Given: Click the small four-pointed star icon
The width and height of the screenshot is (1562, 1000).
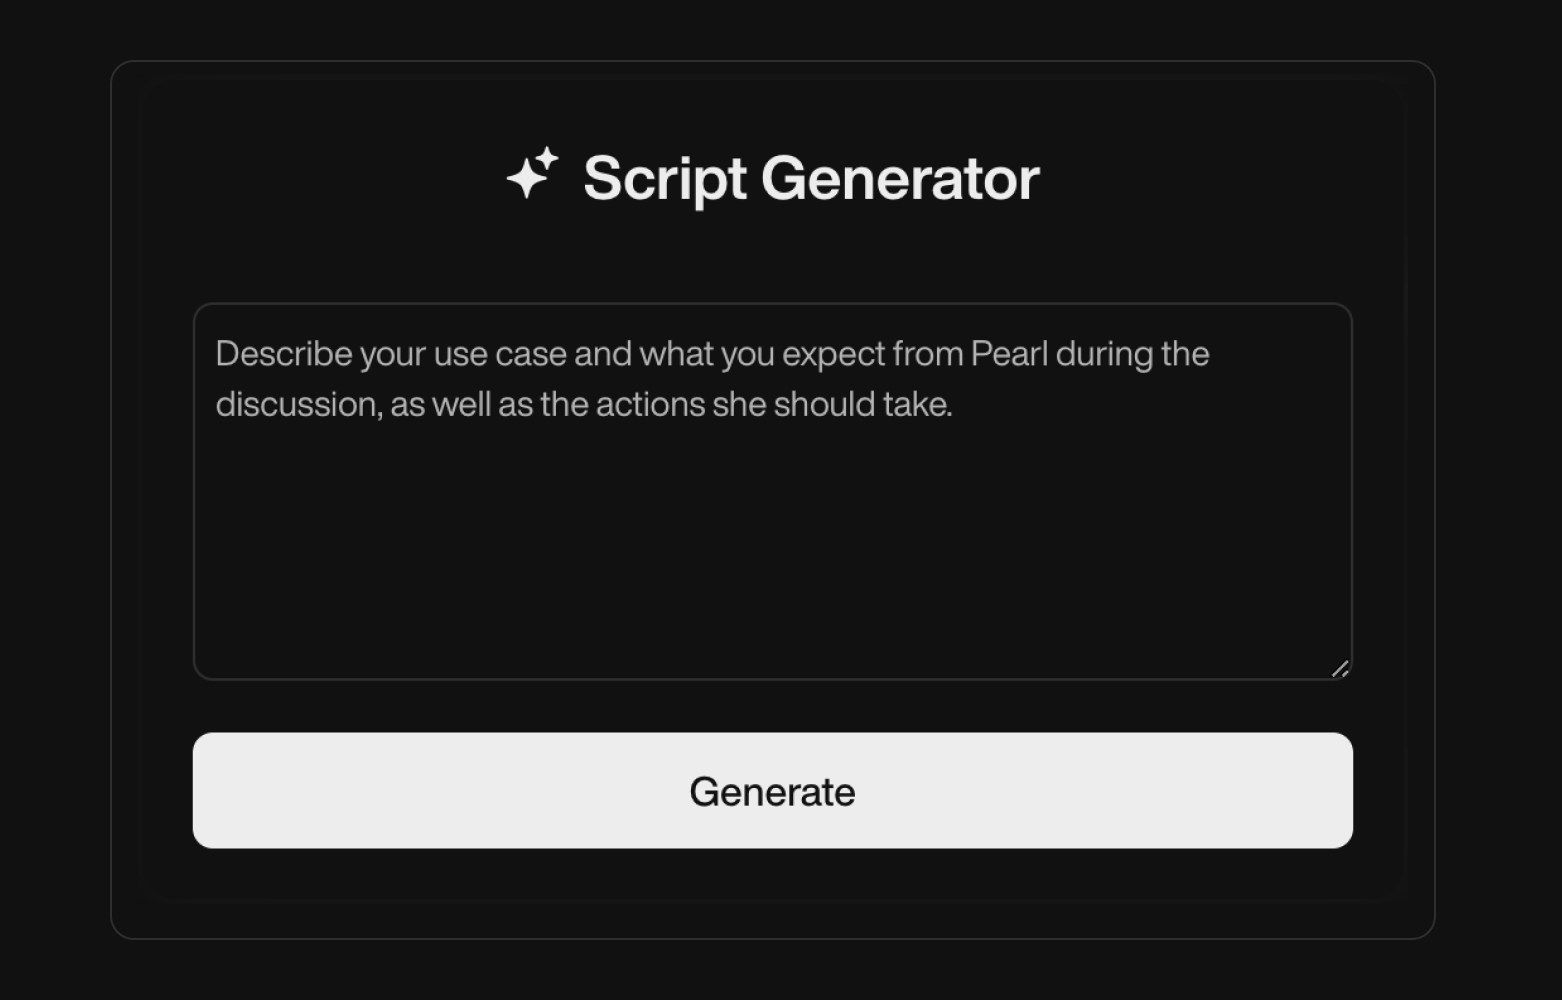Looking at the screenshot, I should point(548,156).
